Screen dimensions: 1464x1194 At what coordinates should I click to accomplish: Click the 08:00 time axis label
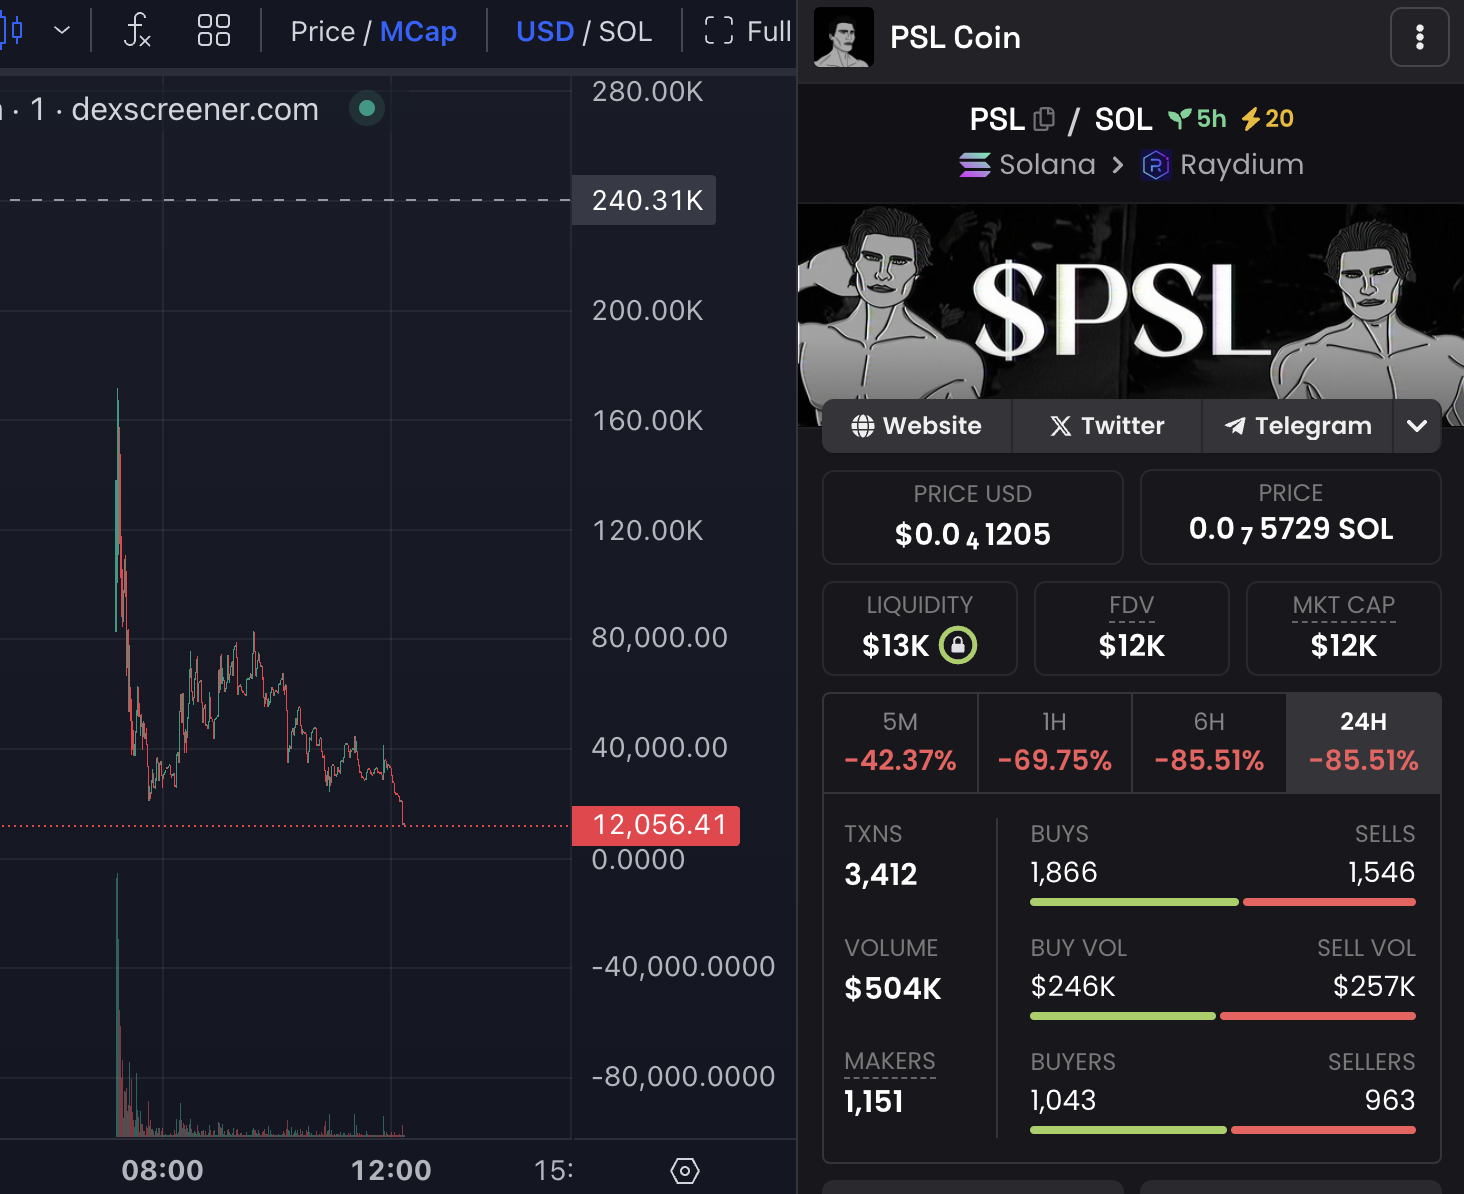162,1170
